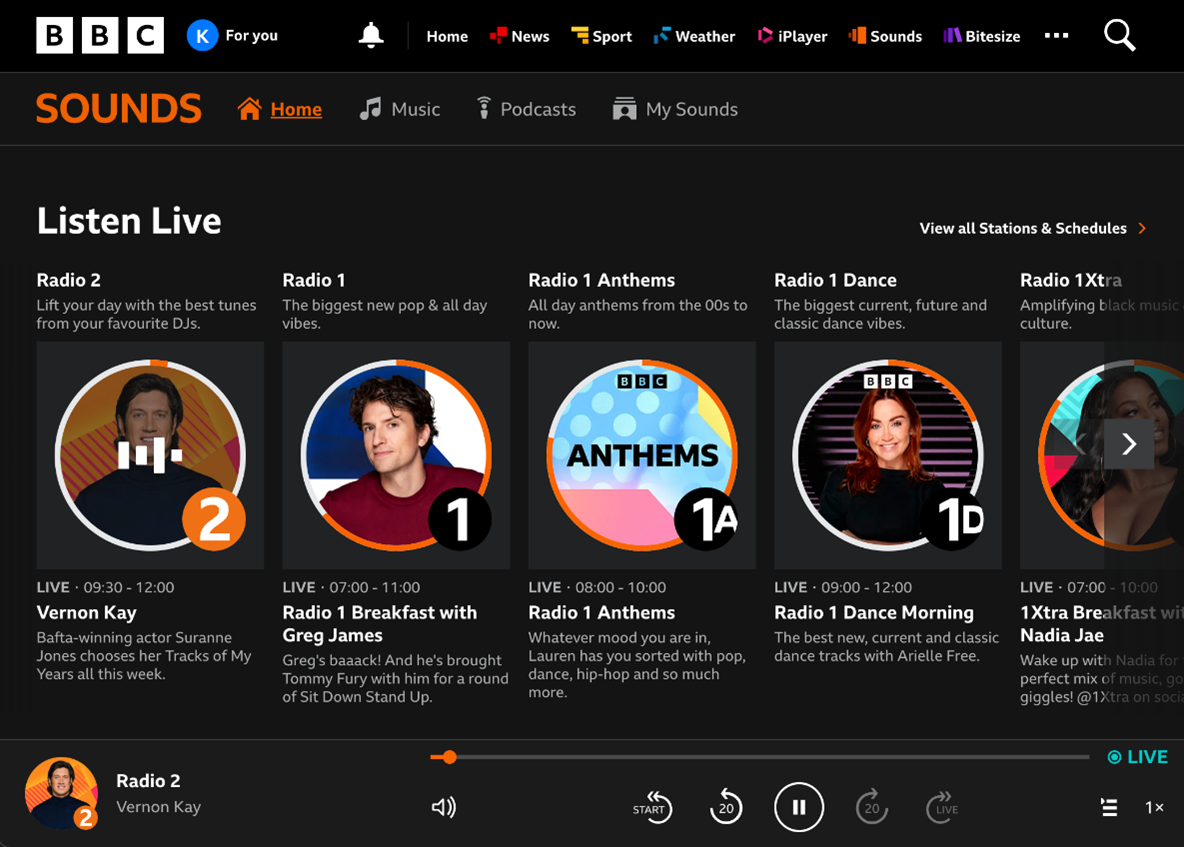The width and height of the screenshot is (1184, 847).
Task: Open the more options ellipsis in the top bar
Action: [x=1056, y=35]
